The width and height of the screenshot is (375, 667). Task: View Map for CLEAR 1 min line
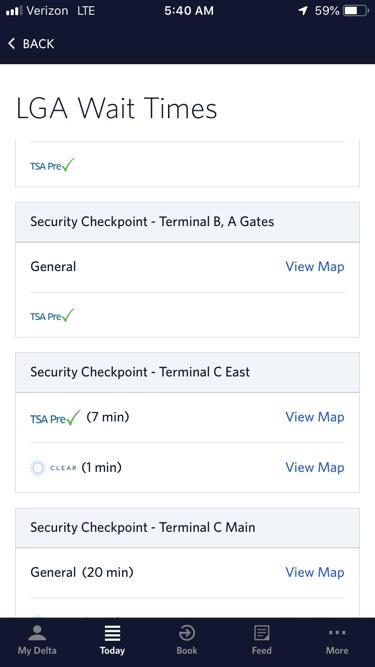click(x=315, y=467)
